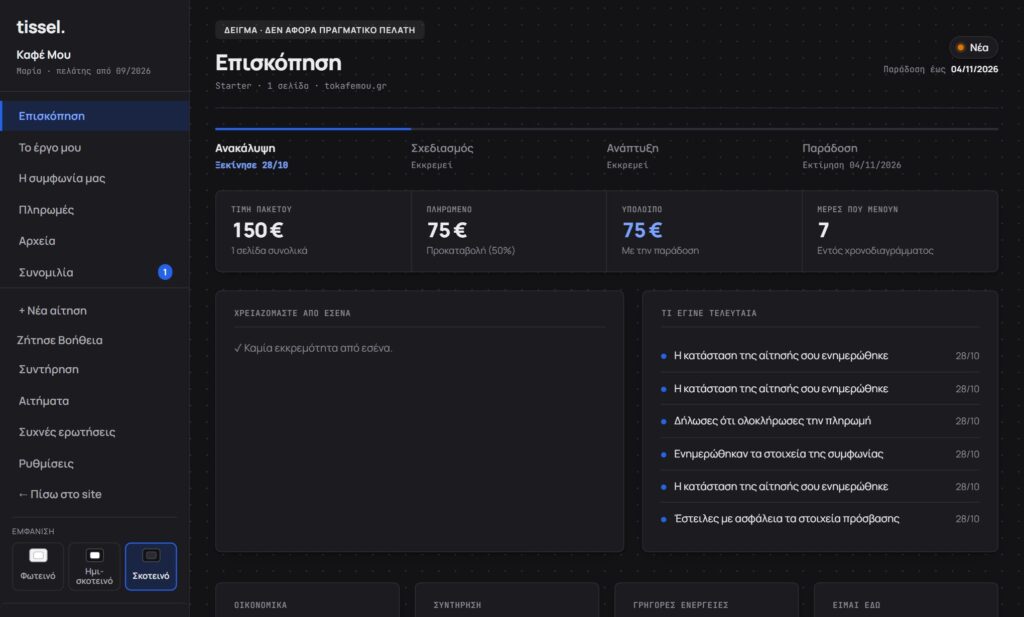Open Συνομιλία messages

[x=95, y=272]
